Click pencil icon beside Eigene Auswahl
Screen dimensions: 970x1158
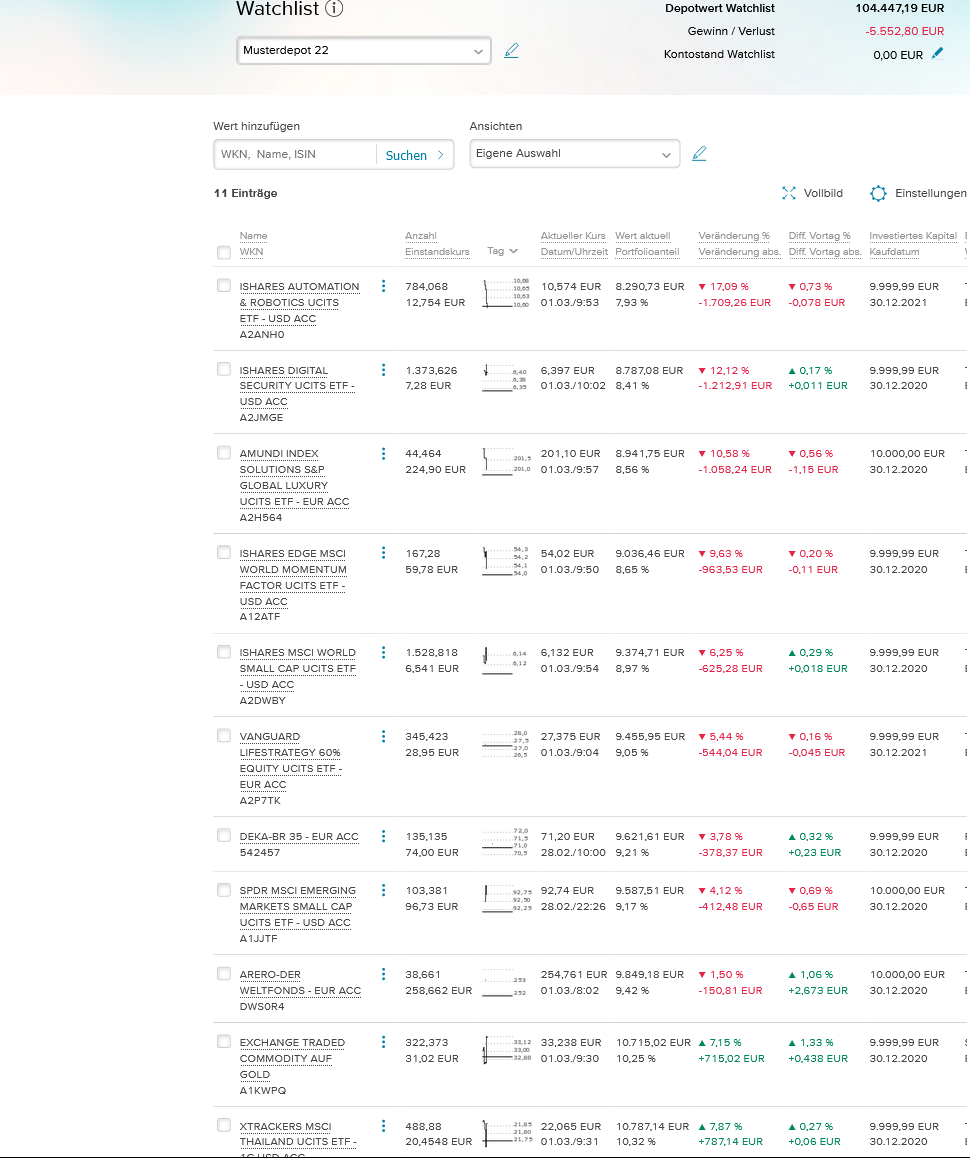pyautogui.click(x=699, y=154)
